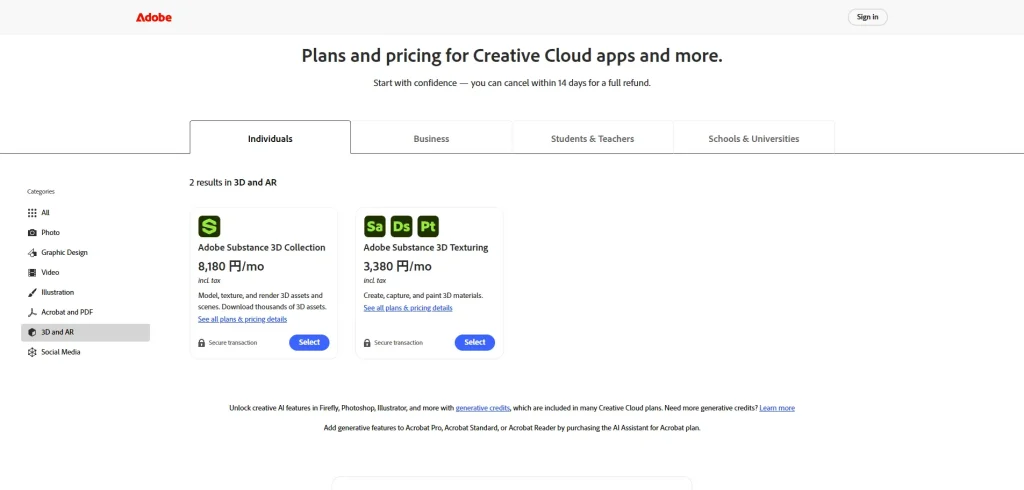
Task: Select the Adobe Substance 3D Texturing plan
Action: tap(475, 342)
